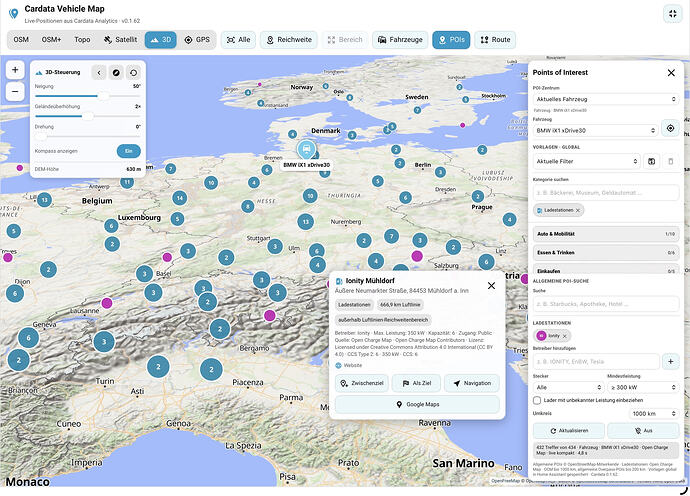
Task: Reset 3D view with the circular arrow icon
Action: tap(133, 73)
